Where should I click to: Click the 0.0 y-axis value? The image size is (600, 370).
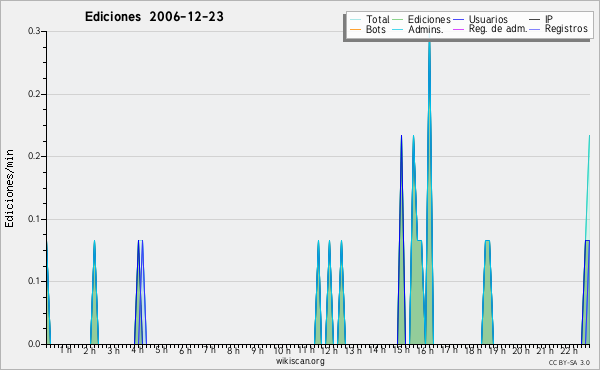coord(34,344)
